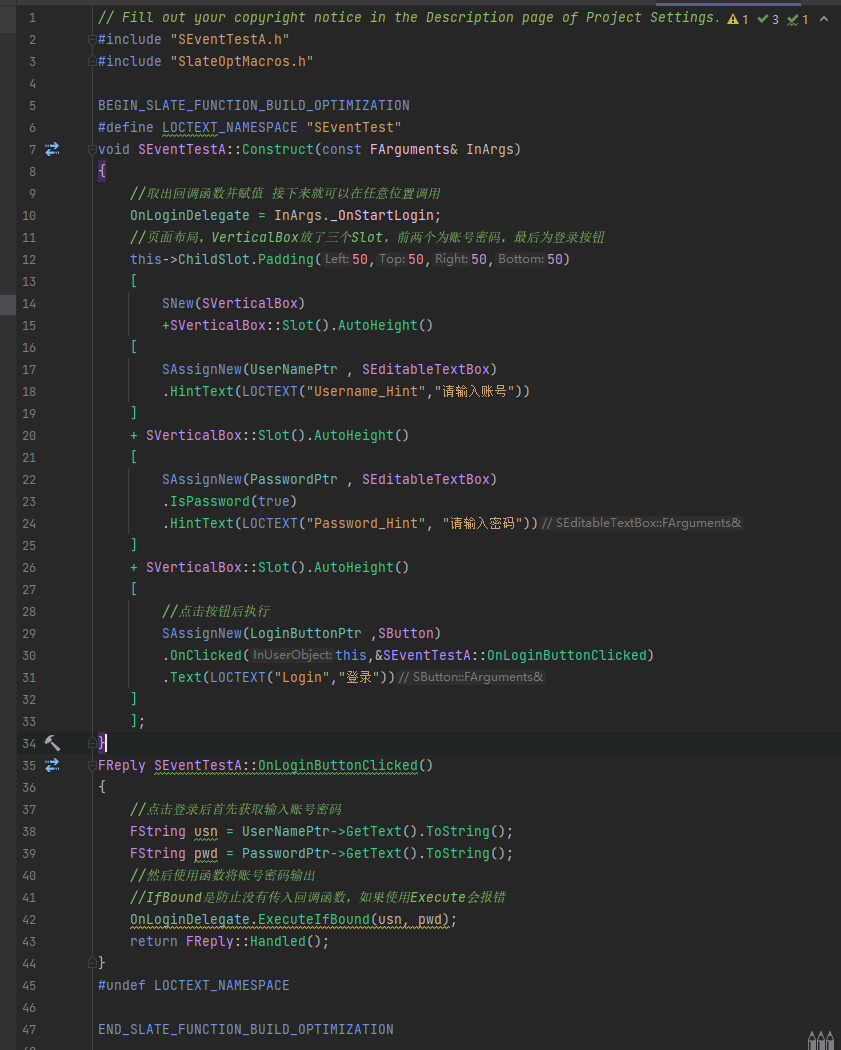Viewport: 841px width, 1050px height.
Task: Click the navigation arrows gutter icon on line 7
Action: coord(51,149)
